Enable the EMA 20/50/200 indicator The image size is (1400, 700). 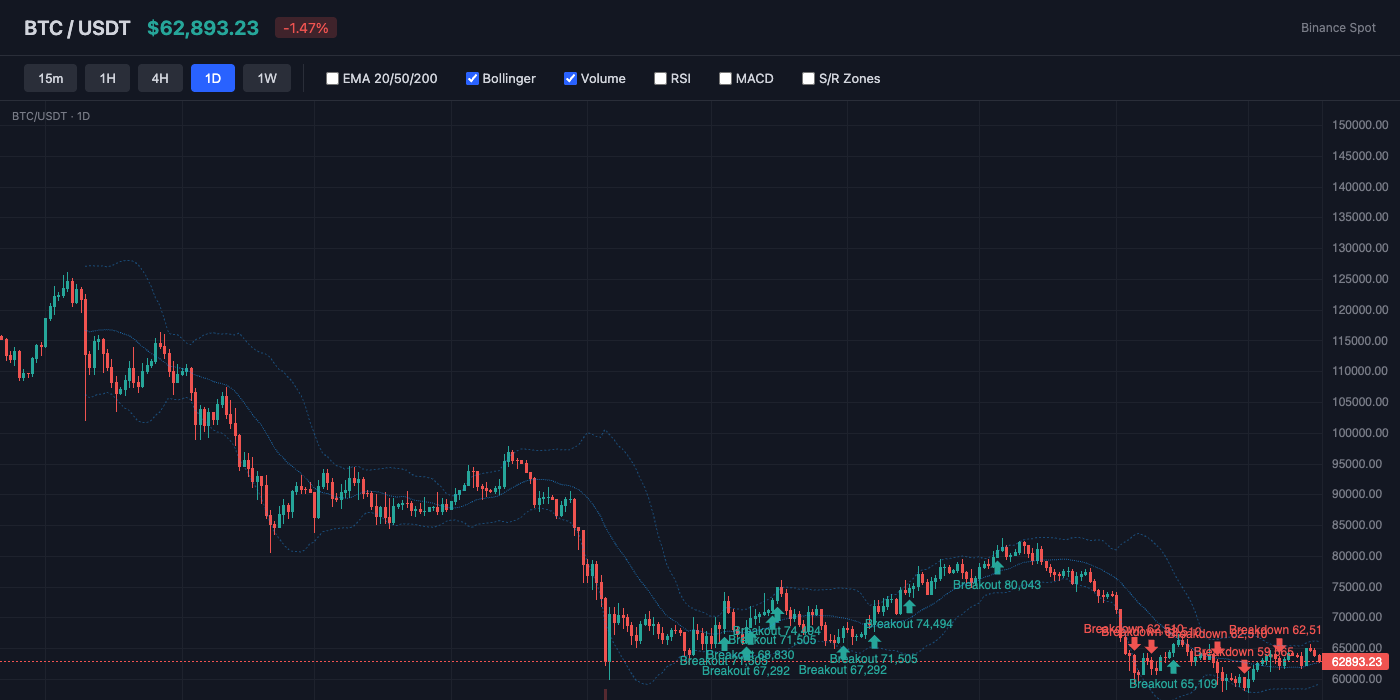(x=332, y=78)
